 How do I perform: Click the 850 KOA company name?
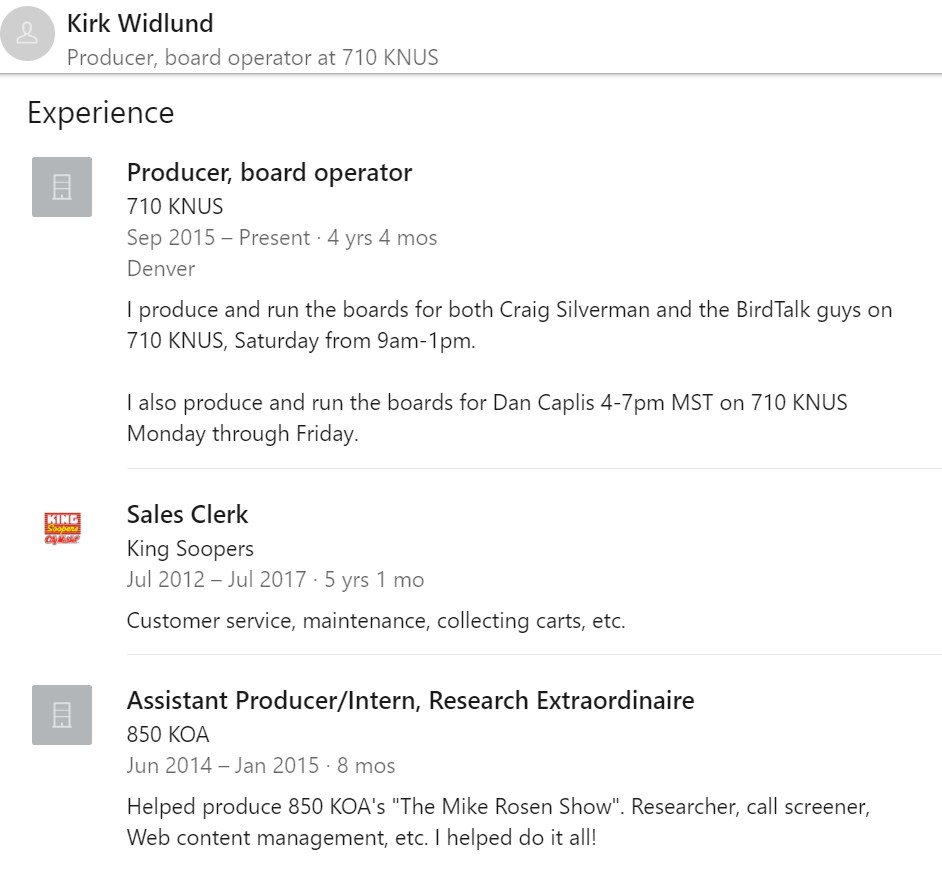pos(168,734)
